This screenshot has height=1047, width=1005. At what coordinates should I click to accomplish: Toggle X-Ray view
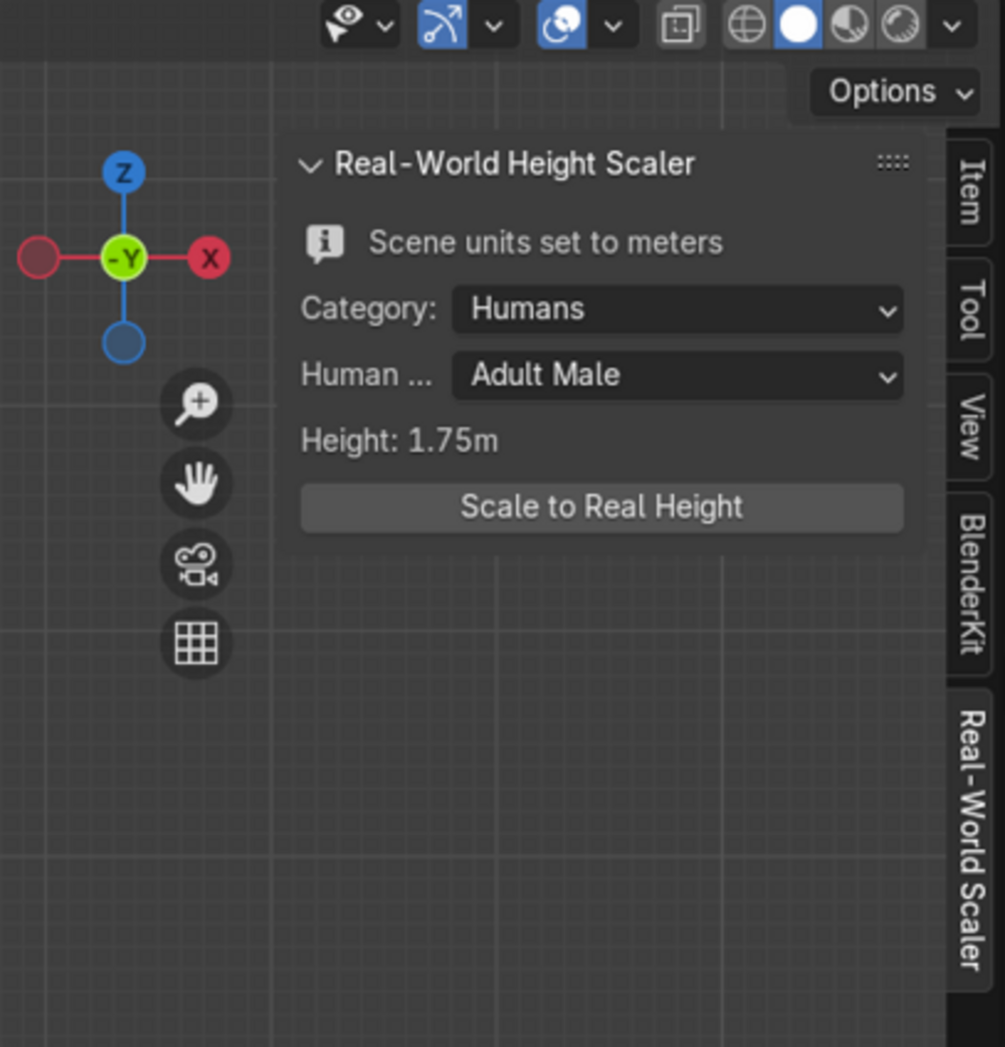tap(680, 24)
